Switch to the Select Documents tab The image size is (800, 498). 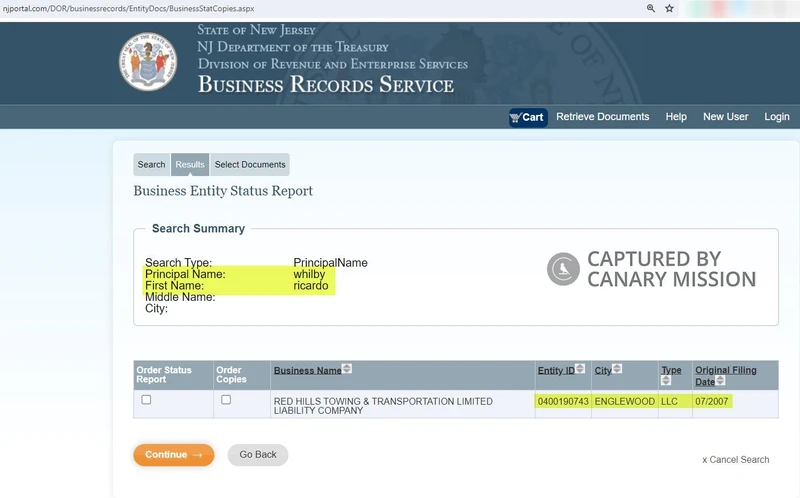[250, 165]
